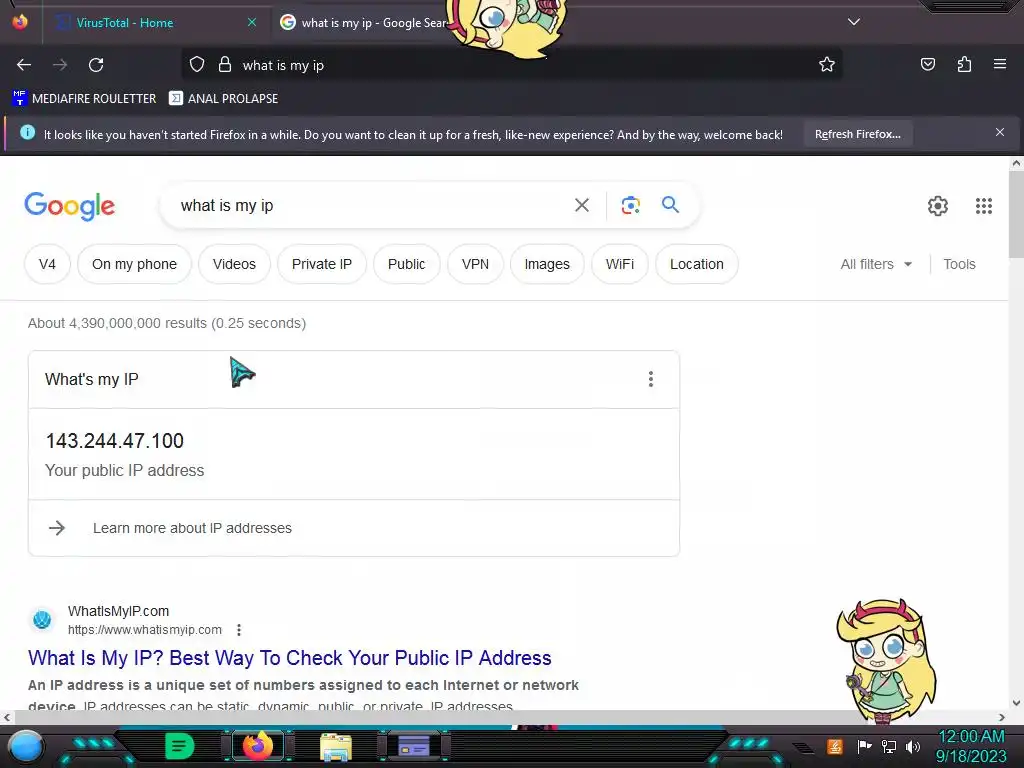Select the Location filter chip
Screen dimensions: 1024x768
pyautogui.click(x=697, y=264)
